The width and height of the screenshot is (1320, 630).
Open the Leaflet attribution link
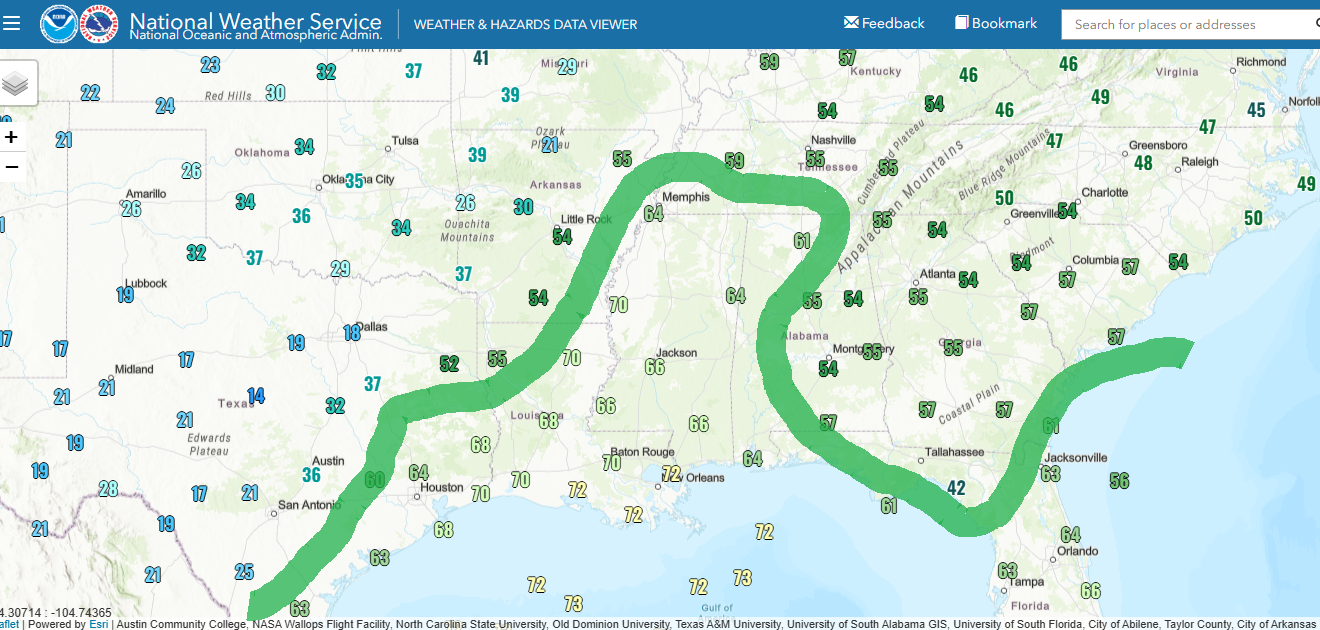coord(9,624)
